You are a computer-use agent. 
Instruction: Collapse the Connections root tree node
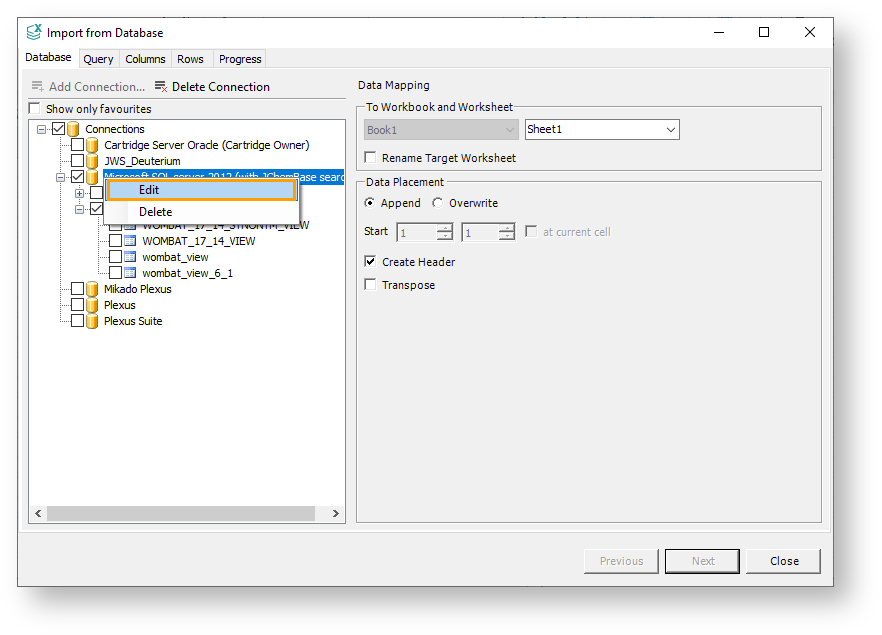click(x=42, y=129)
